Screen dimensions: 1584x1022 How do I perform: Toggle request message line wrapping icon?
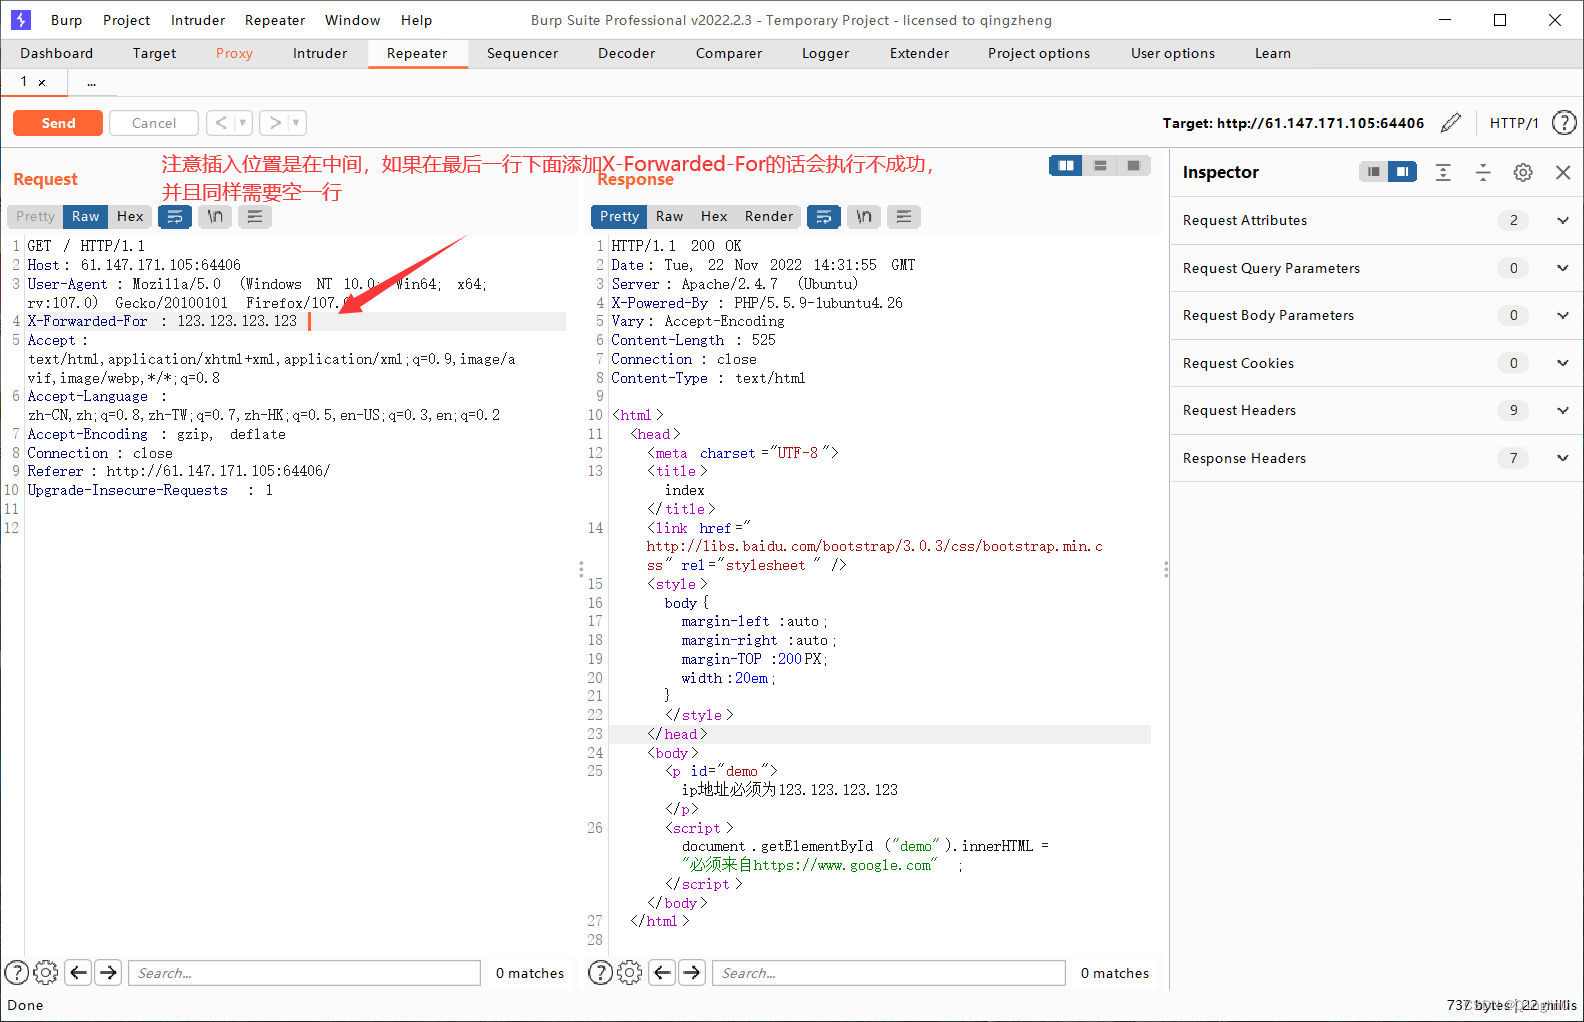tap(175, 216)
